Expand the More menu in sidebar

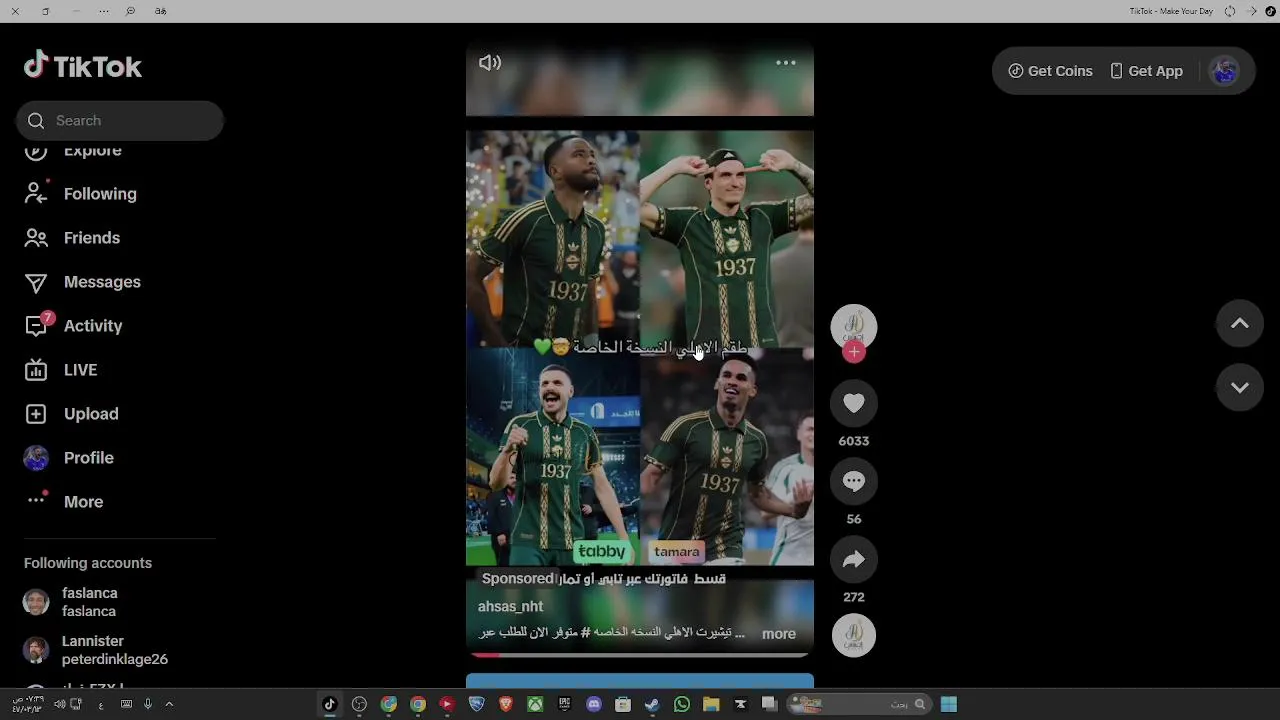(83, 502)
